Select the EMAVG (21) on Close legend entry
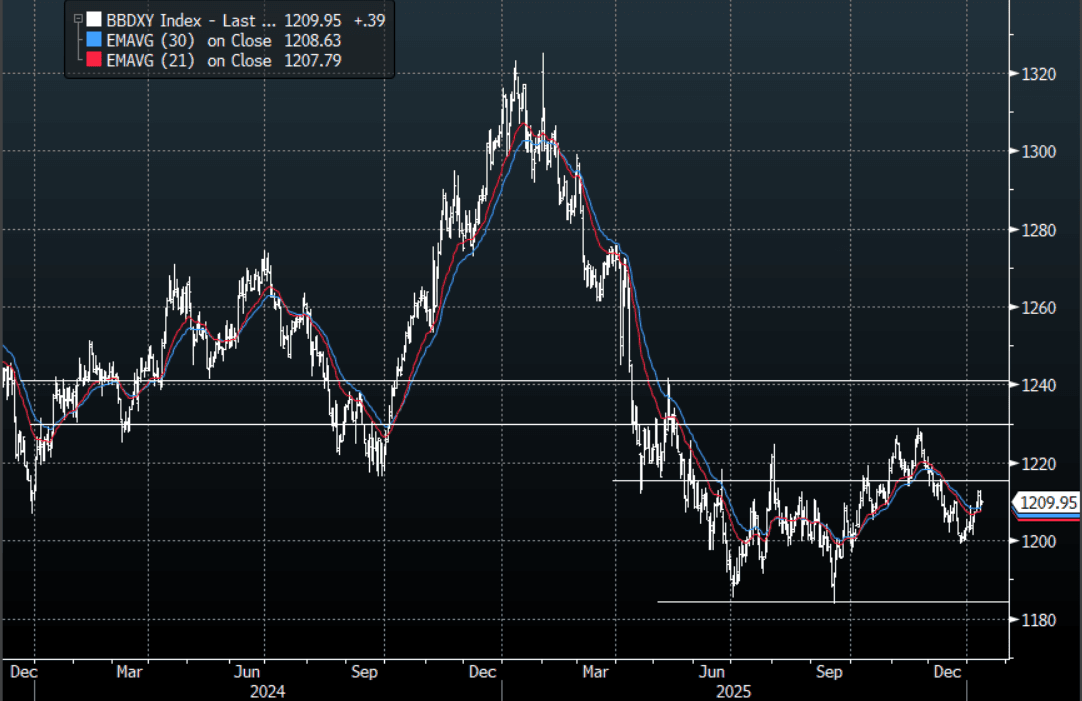Image resolution: width=1082 pixels, height=701 pixels. [189, 61]
